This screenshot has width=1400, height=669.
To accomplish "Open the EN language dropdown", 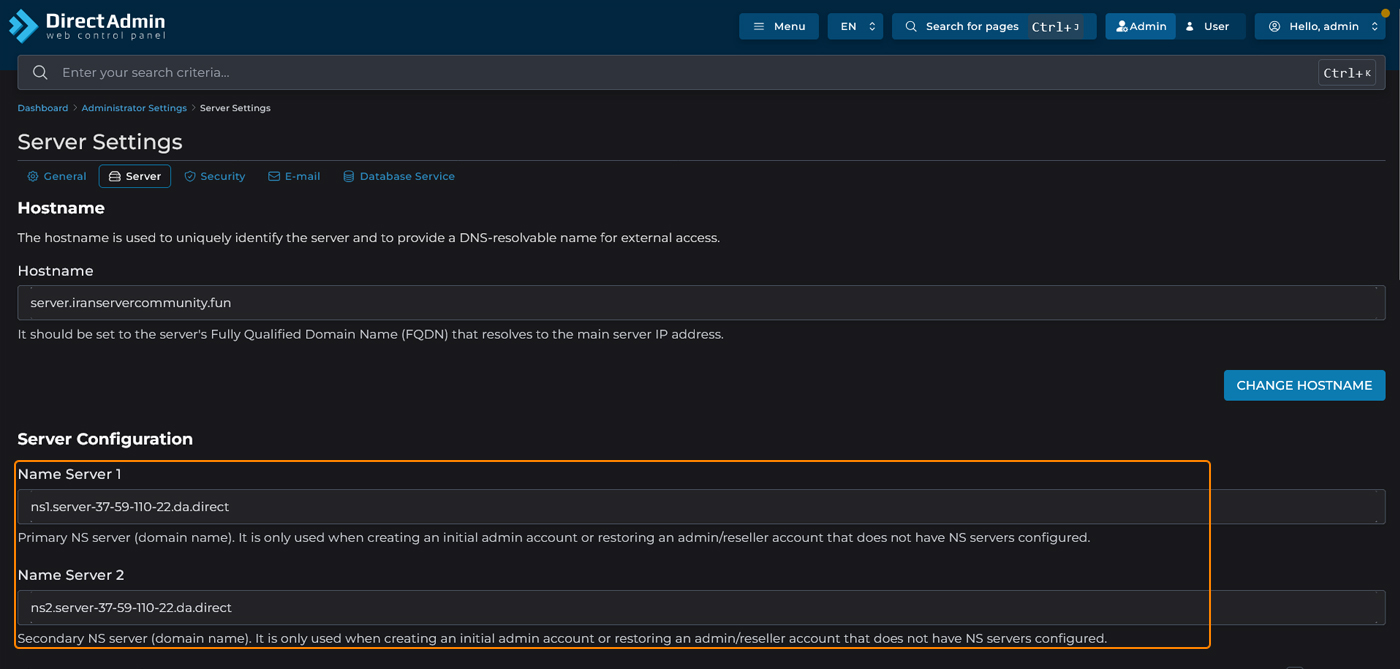I will tap(855, 26).
